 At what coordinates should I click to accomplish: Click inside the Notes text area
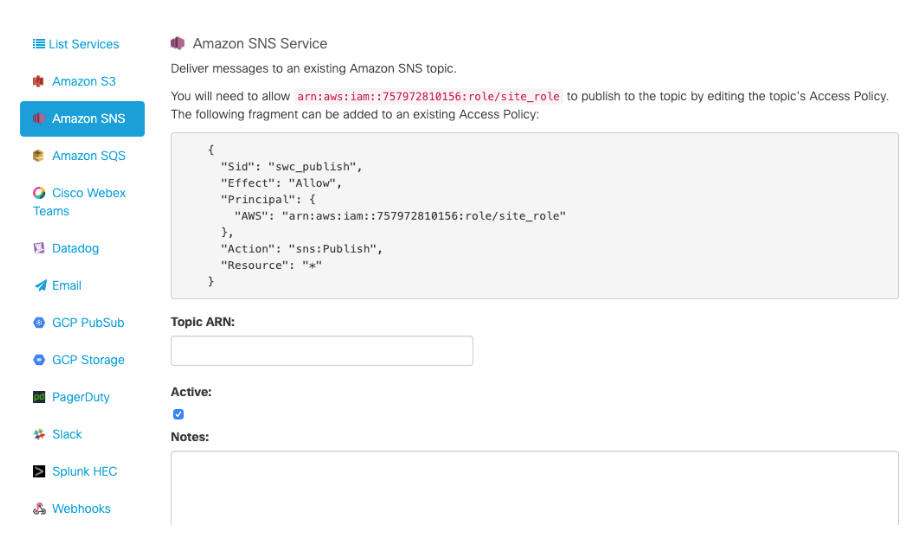(x=534, y=488)
